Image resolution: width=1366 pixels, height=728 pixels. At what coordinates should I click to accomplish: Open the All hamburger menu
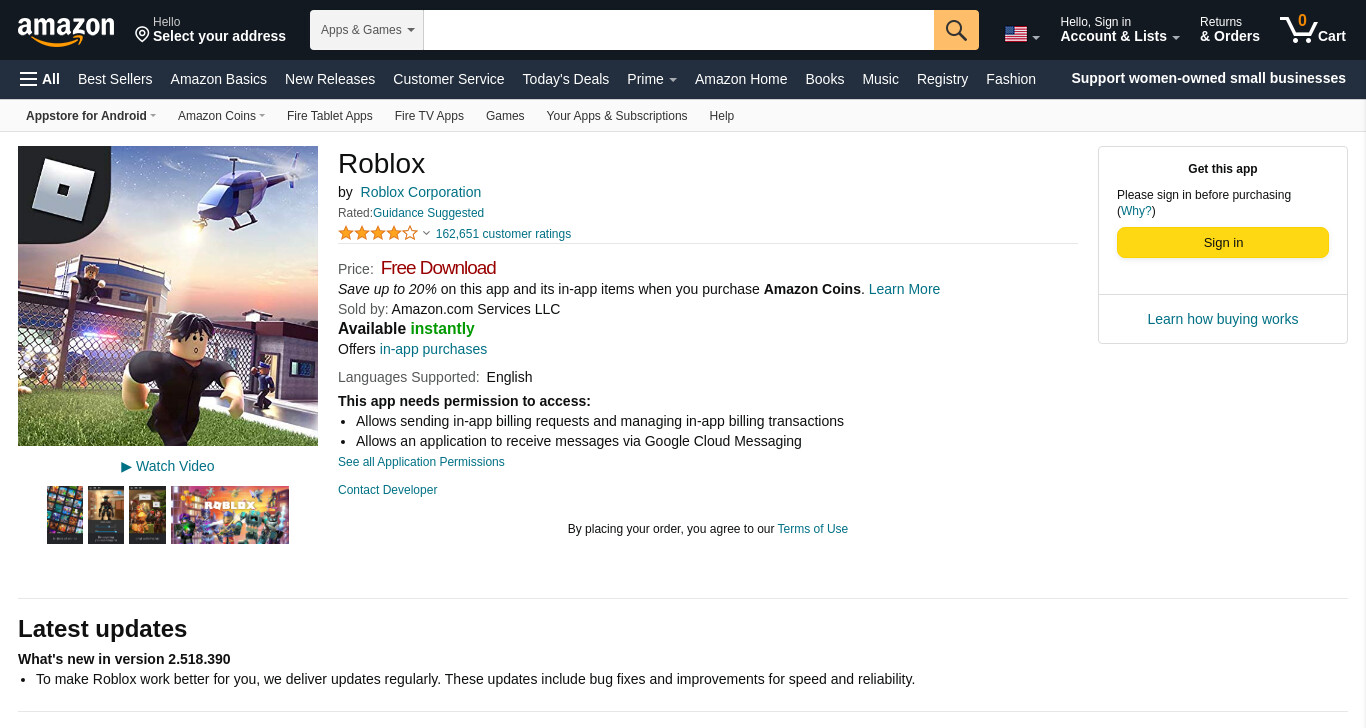click(40, 79)
